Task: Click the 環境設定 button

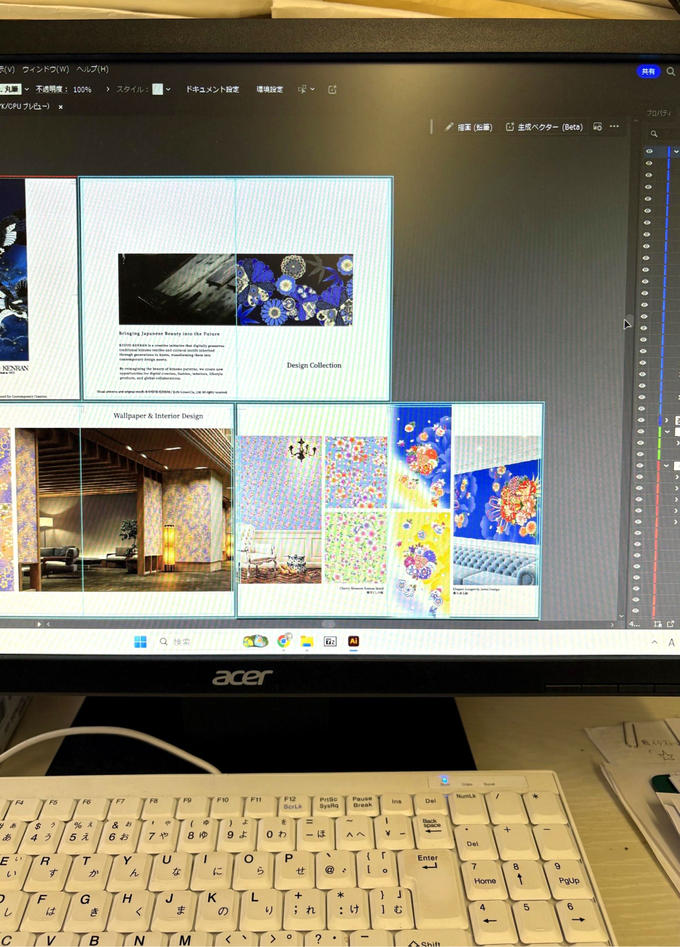Action: pyautogui.click(x=269, y=89)
